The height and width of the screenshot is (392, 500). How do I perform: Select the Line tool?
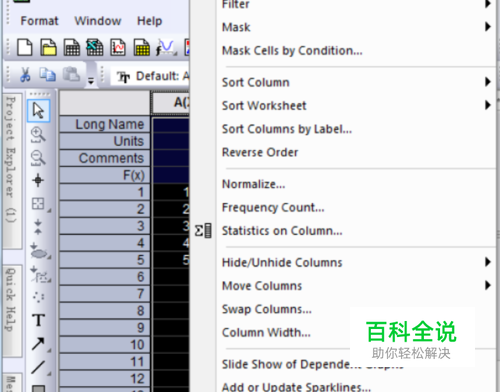point(38,367)
